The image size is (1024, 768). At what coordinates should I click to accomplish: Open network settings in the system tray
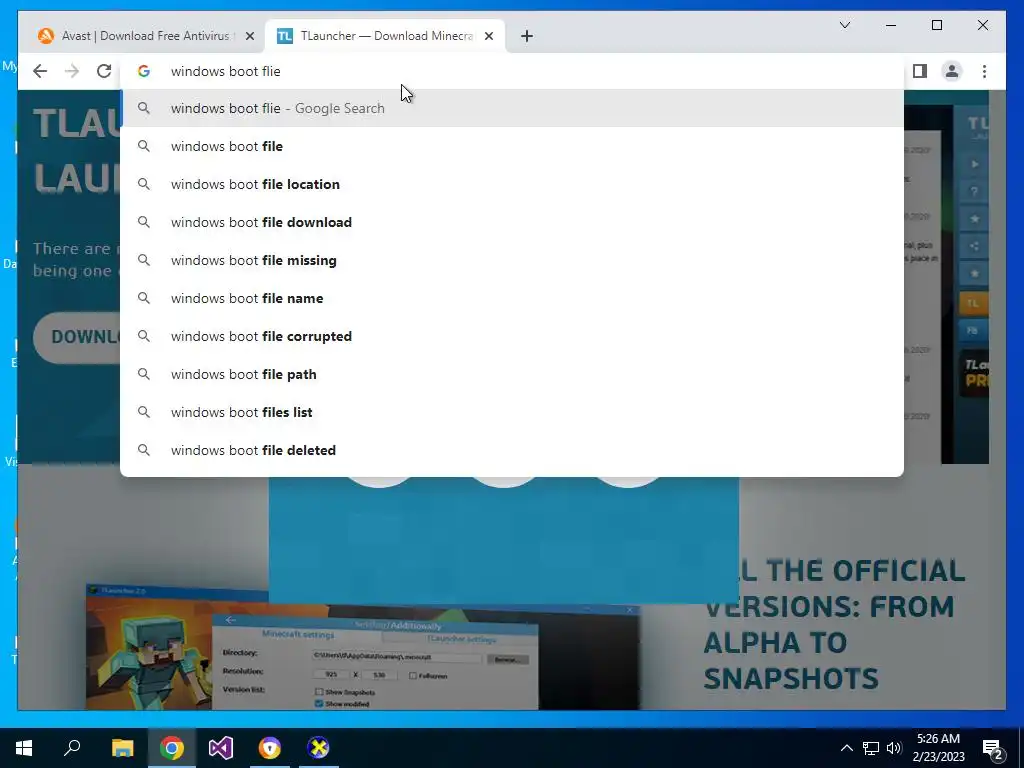(871, 748)
